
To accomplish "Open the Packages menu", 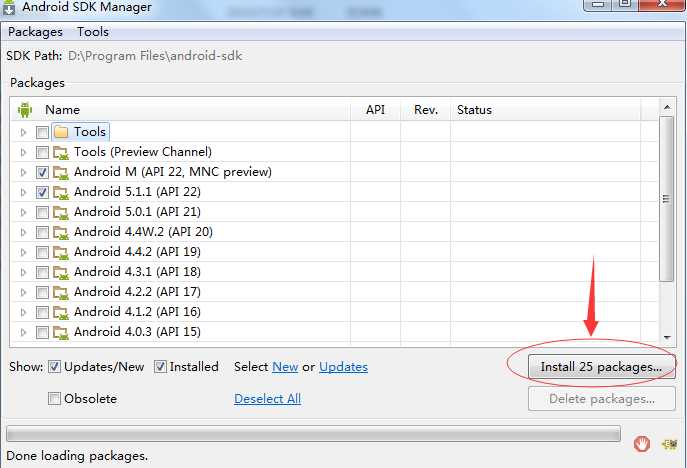I will tap(35, 32).
